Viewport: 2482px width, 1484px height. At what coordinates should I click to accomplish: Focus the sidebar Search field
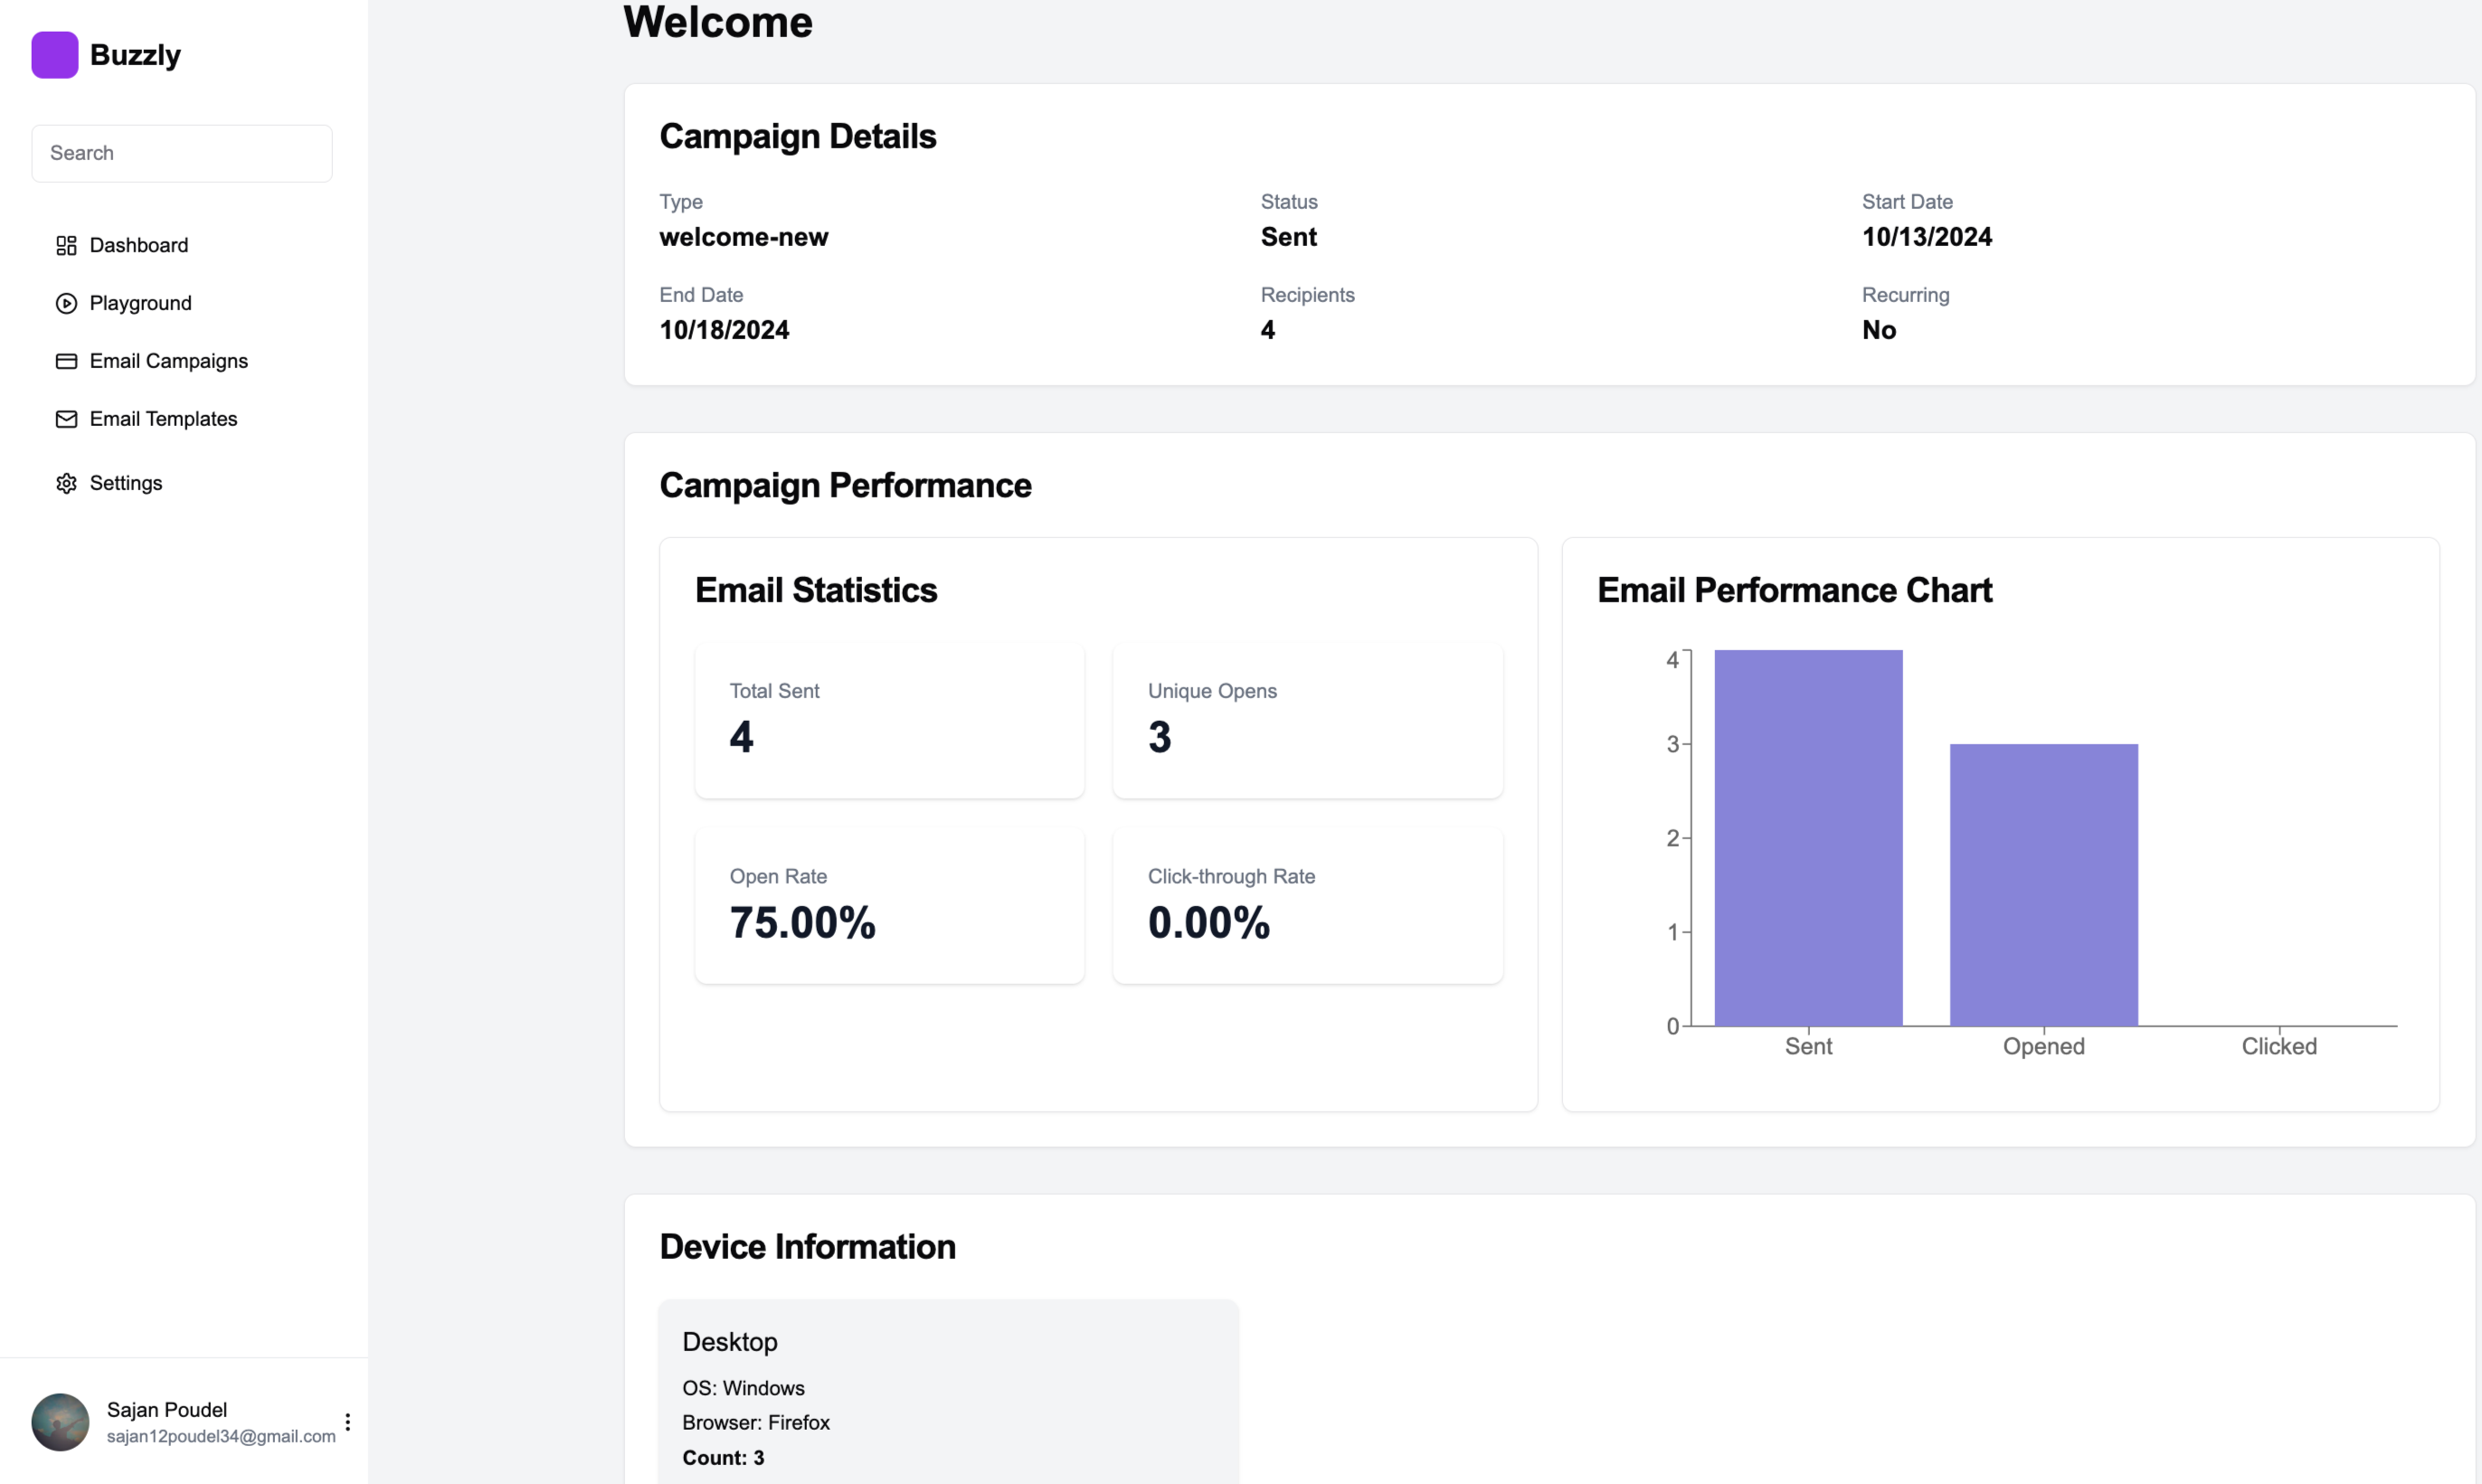[182, 153]
